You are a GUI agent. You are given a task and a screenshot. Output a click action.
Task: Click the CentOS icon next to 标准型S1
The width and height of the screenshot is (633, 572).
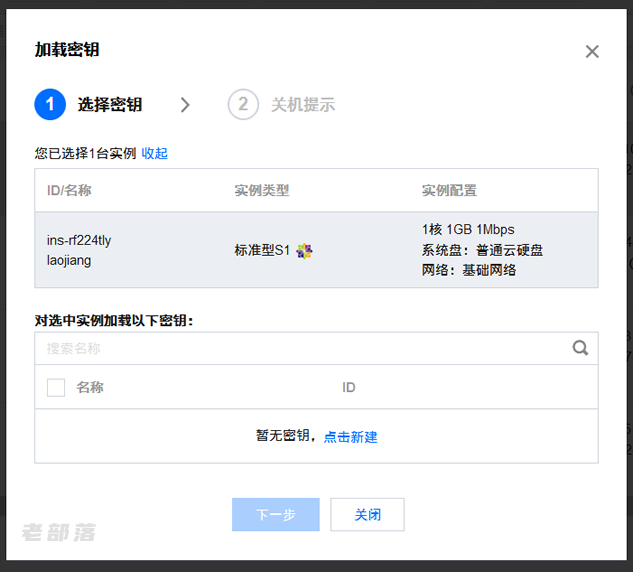click(304, 251)
